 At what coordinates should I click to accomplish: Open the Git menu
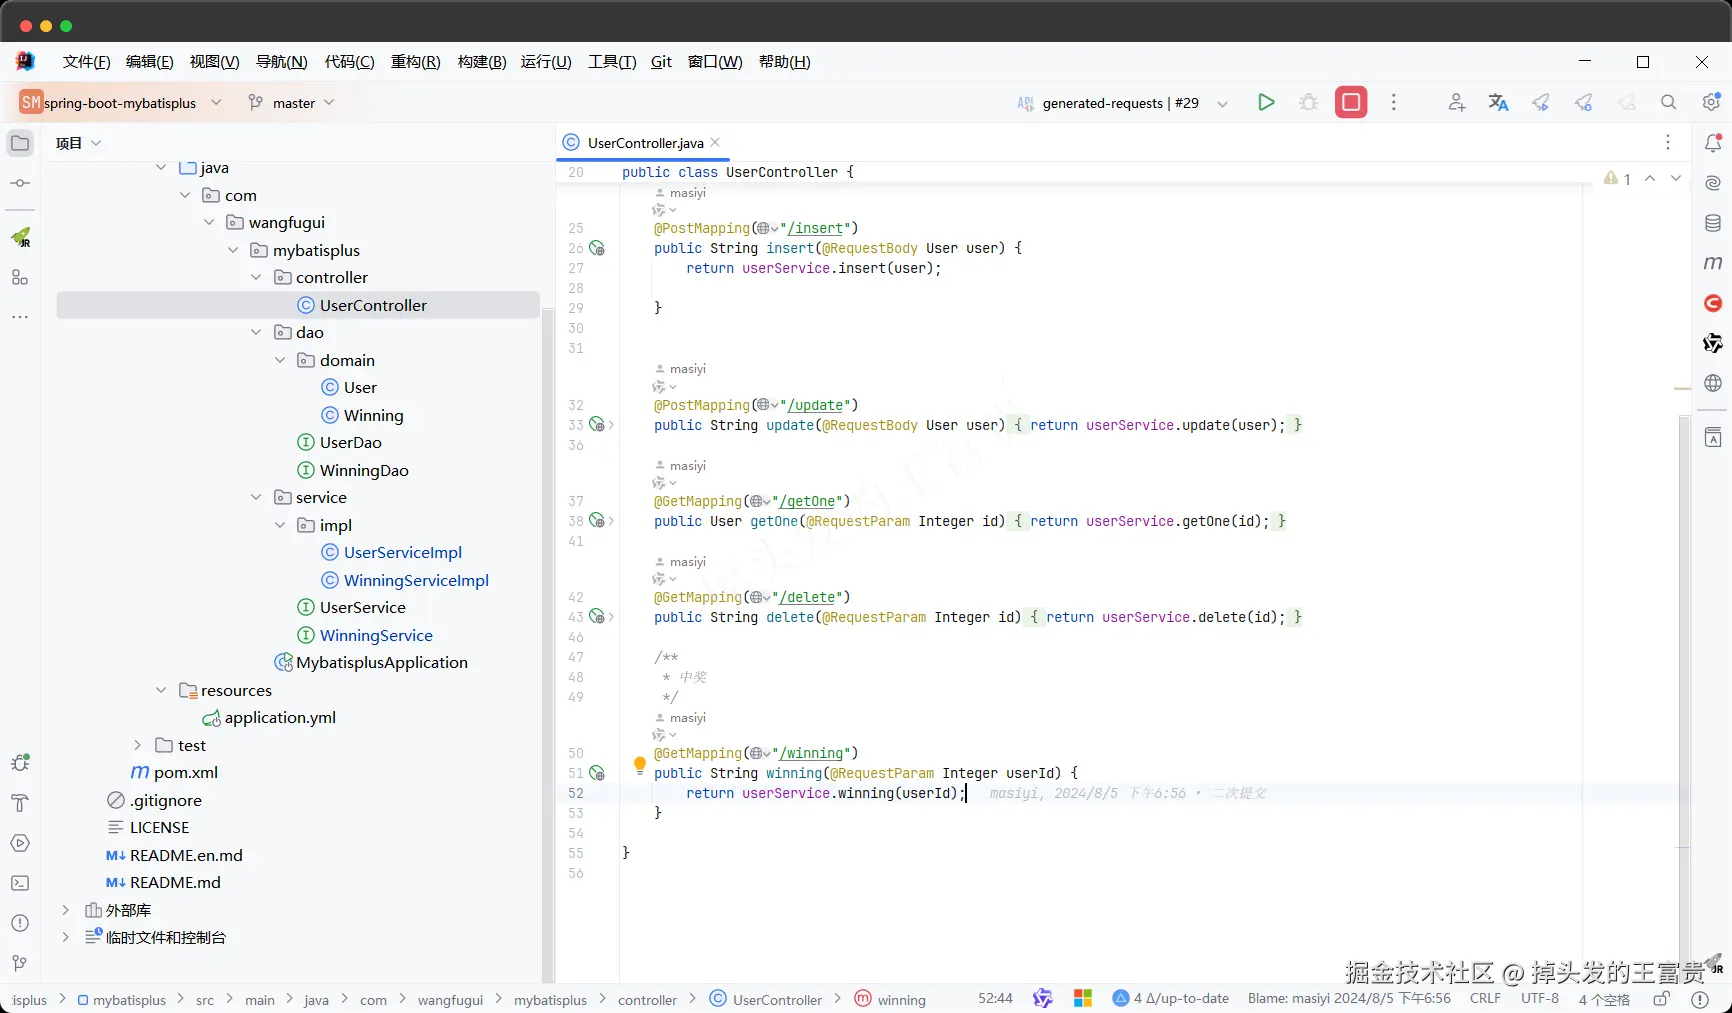(x=661, y=62)
